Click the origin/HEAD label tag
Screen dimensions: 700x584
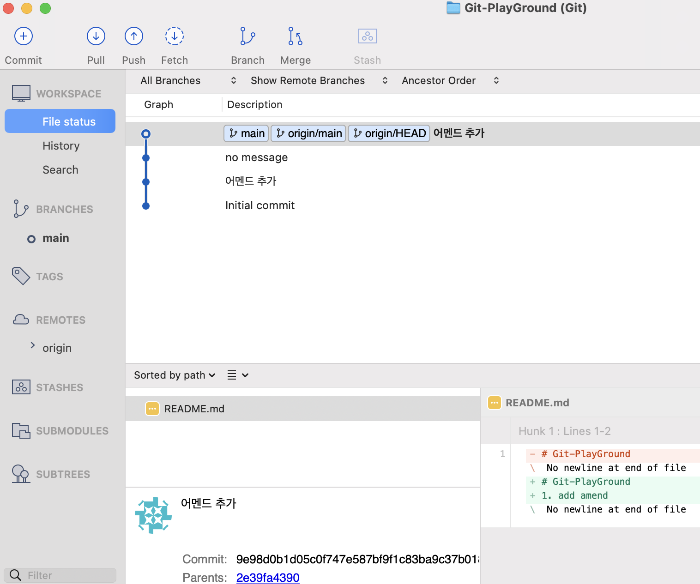click(389, 133)
